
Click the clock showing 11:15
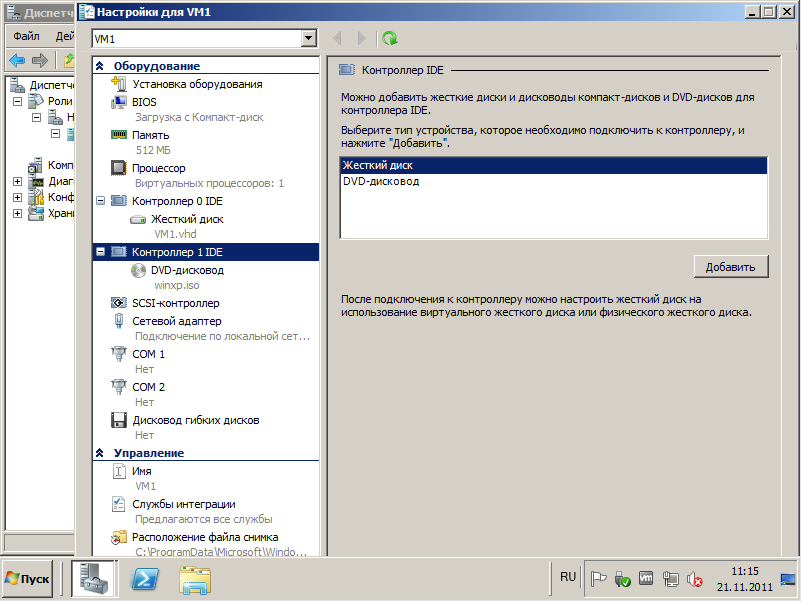pyautogui.click(x=745, y=571)
